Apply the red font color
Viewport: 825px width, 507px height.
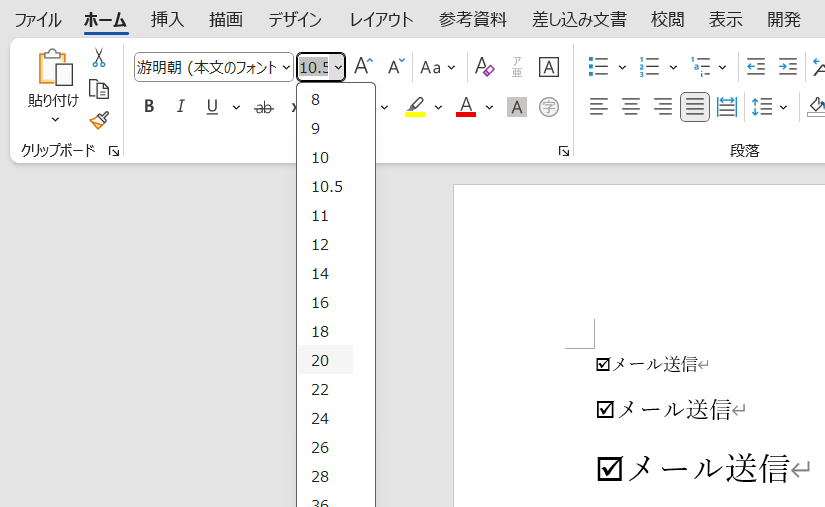pos(466,107)
